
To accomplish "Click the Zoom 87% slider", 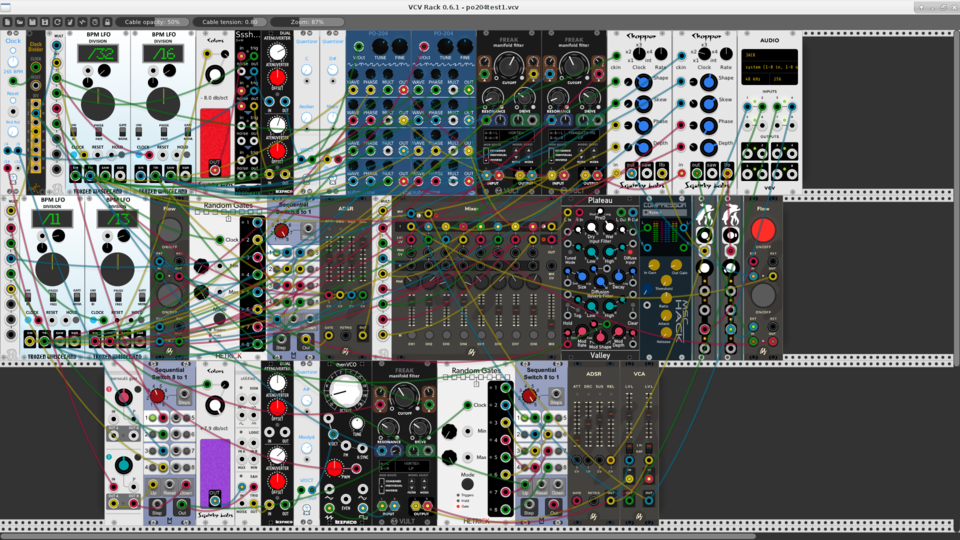I will tap(307, 22).
